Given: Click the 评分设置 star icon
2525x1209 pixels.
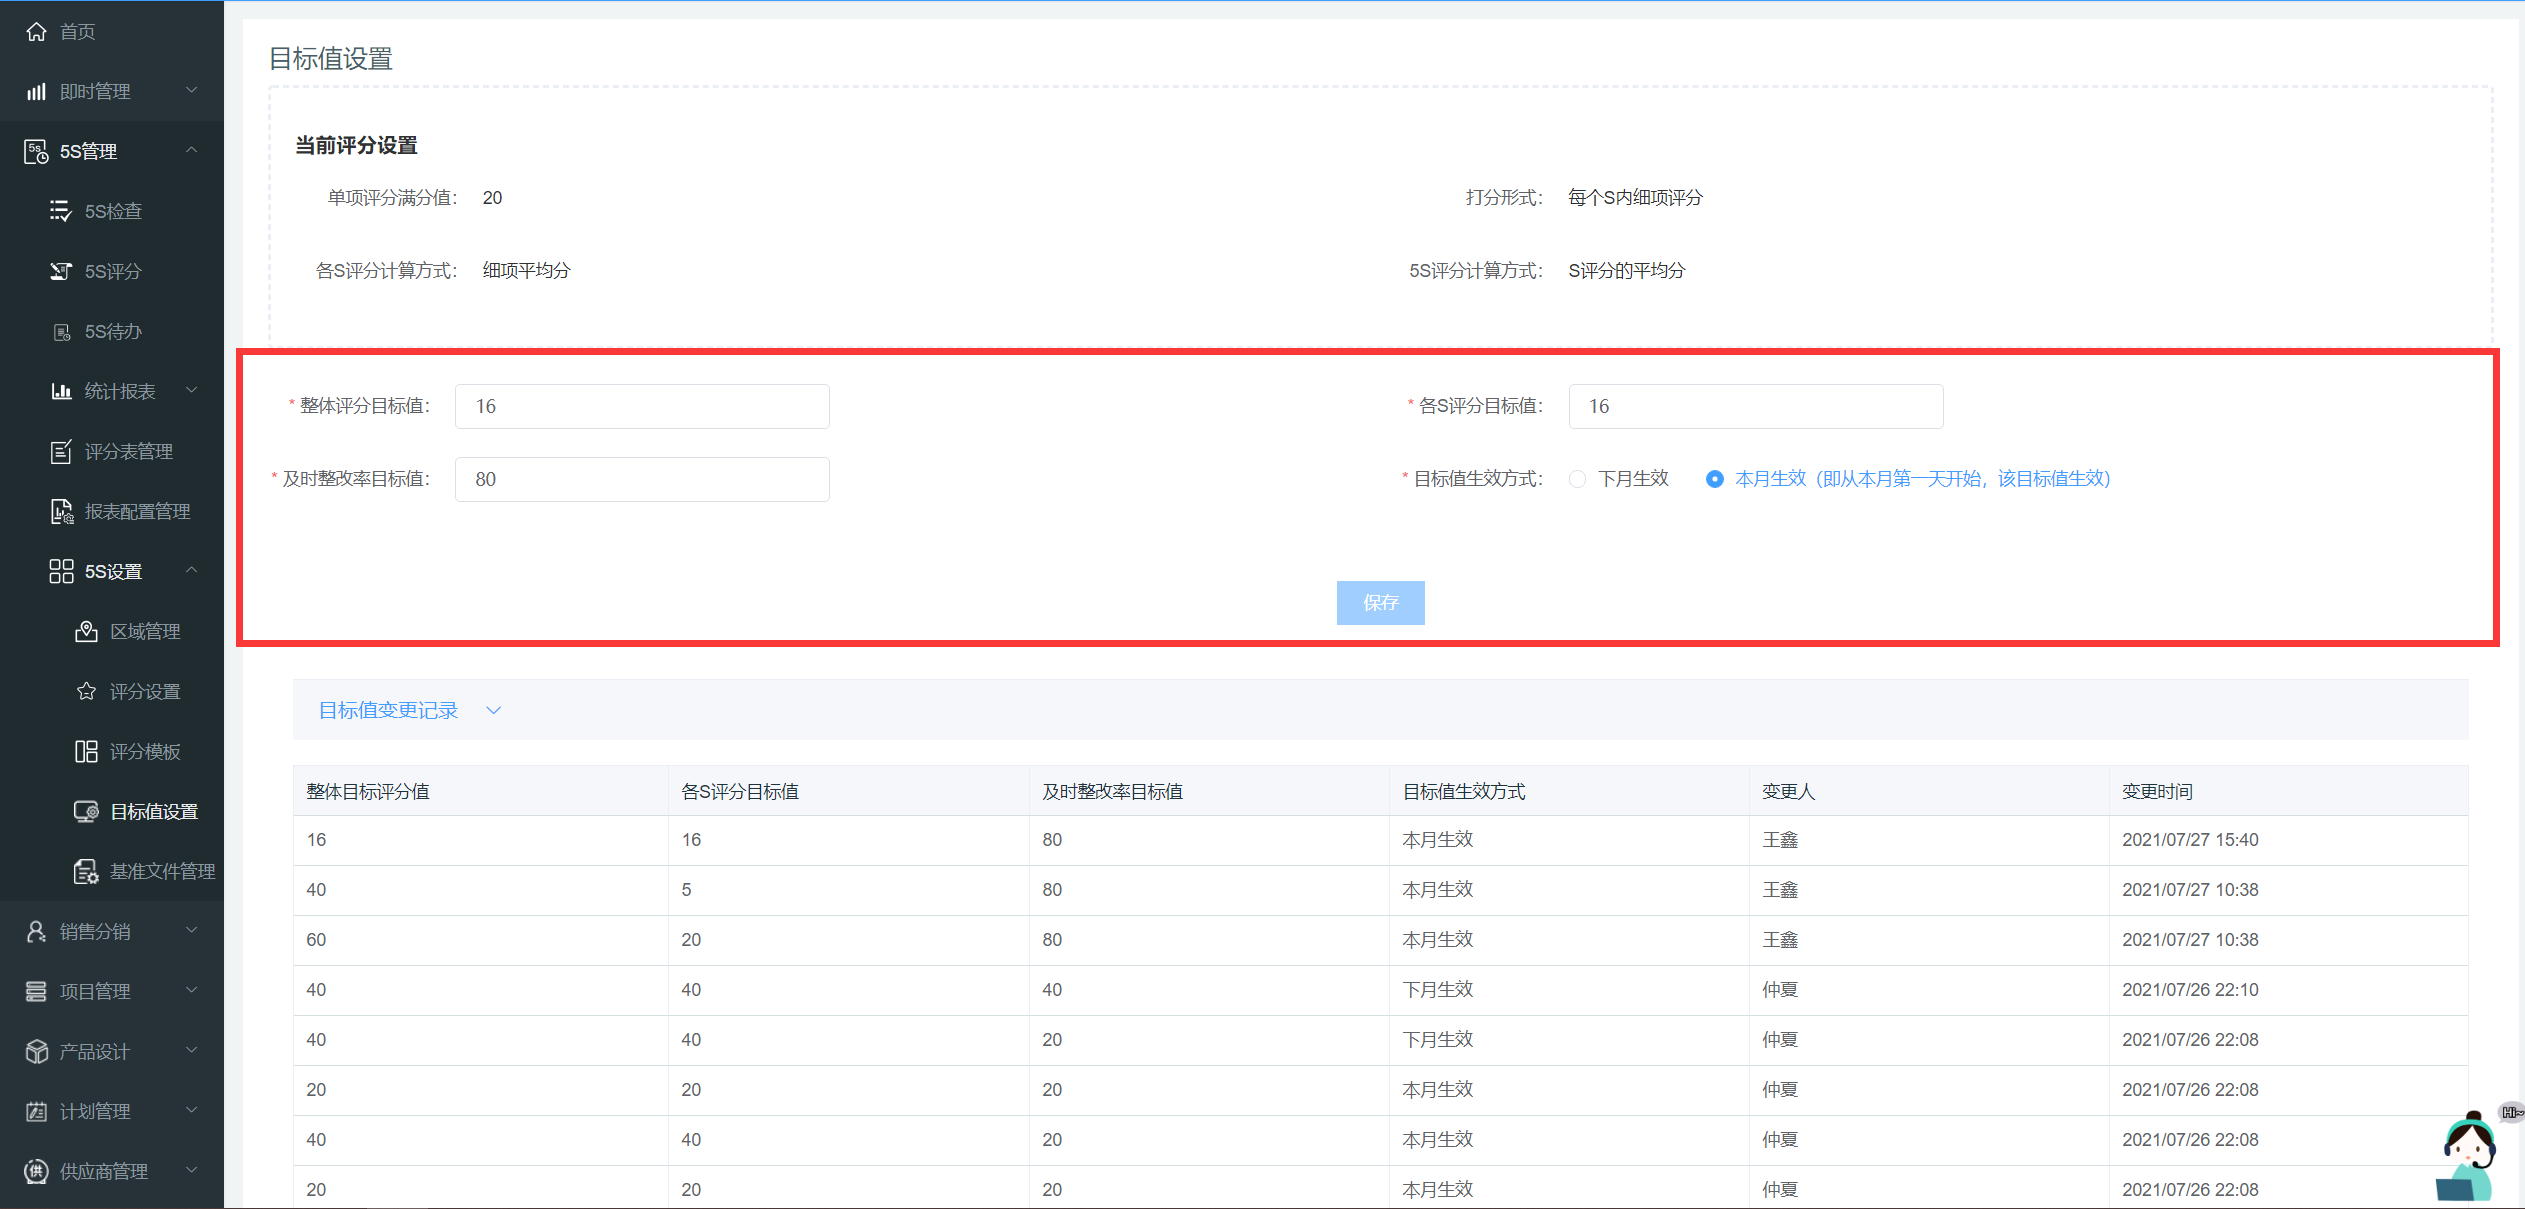Looking at the screenshot, I should point(86,691).
